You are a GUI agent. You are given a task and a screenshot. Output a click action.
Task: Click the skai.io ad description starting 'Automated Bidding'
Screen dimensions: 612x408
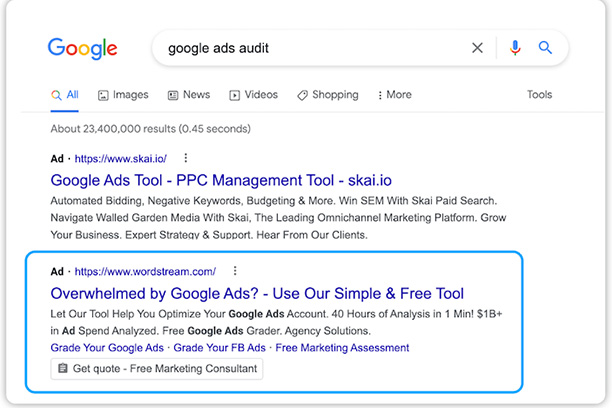click(x=278, y=218)
